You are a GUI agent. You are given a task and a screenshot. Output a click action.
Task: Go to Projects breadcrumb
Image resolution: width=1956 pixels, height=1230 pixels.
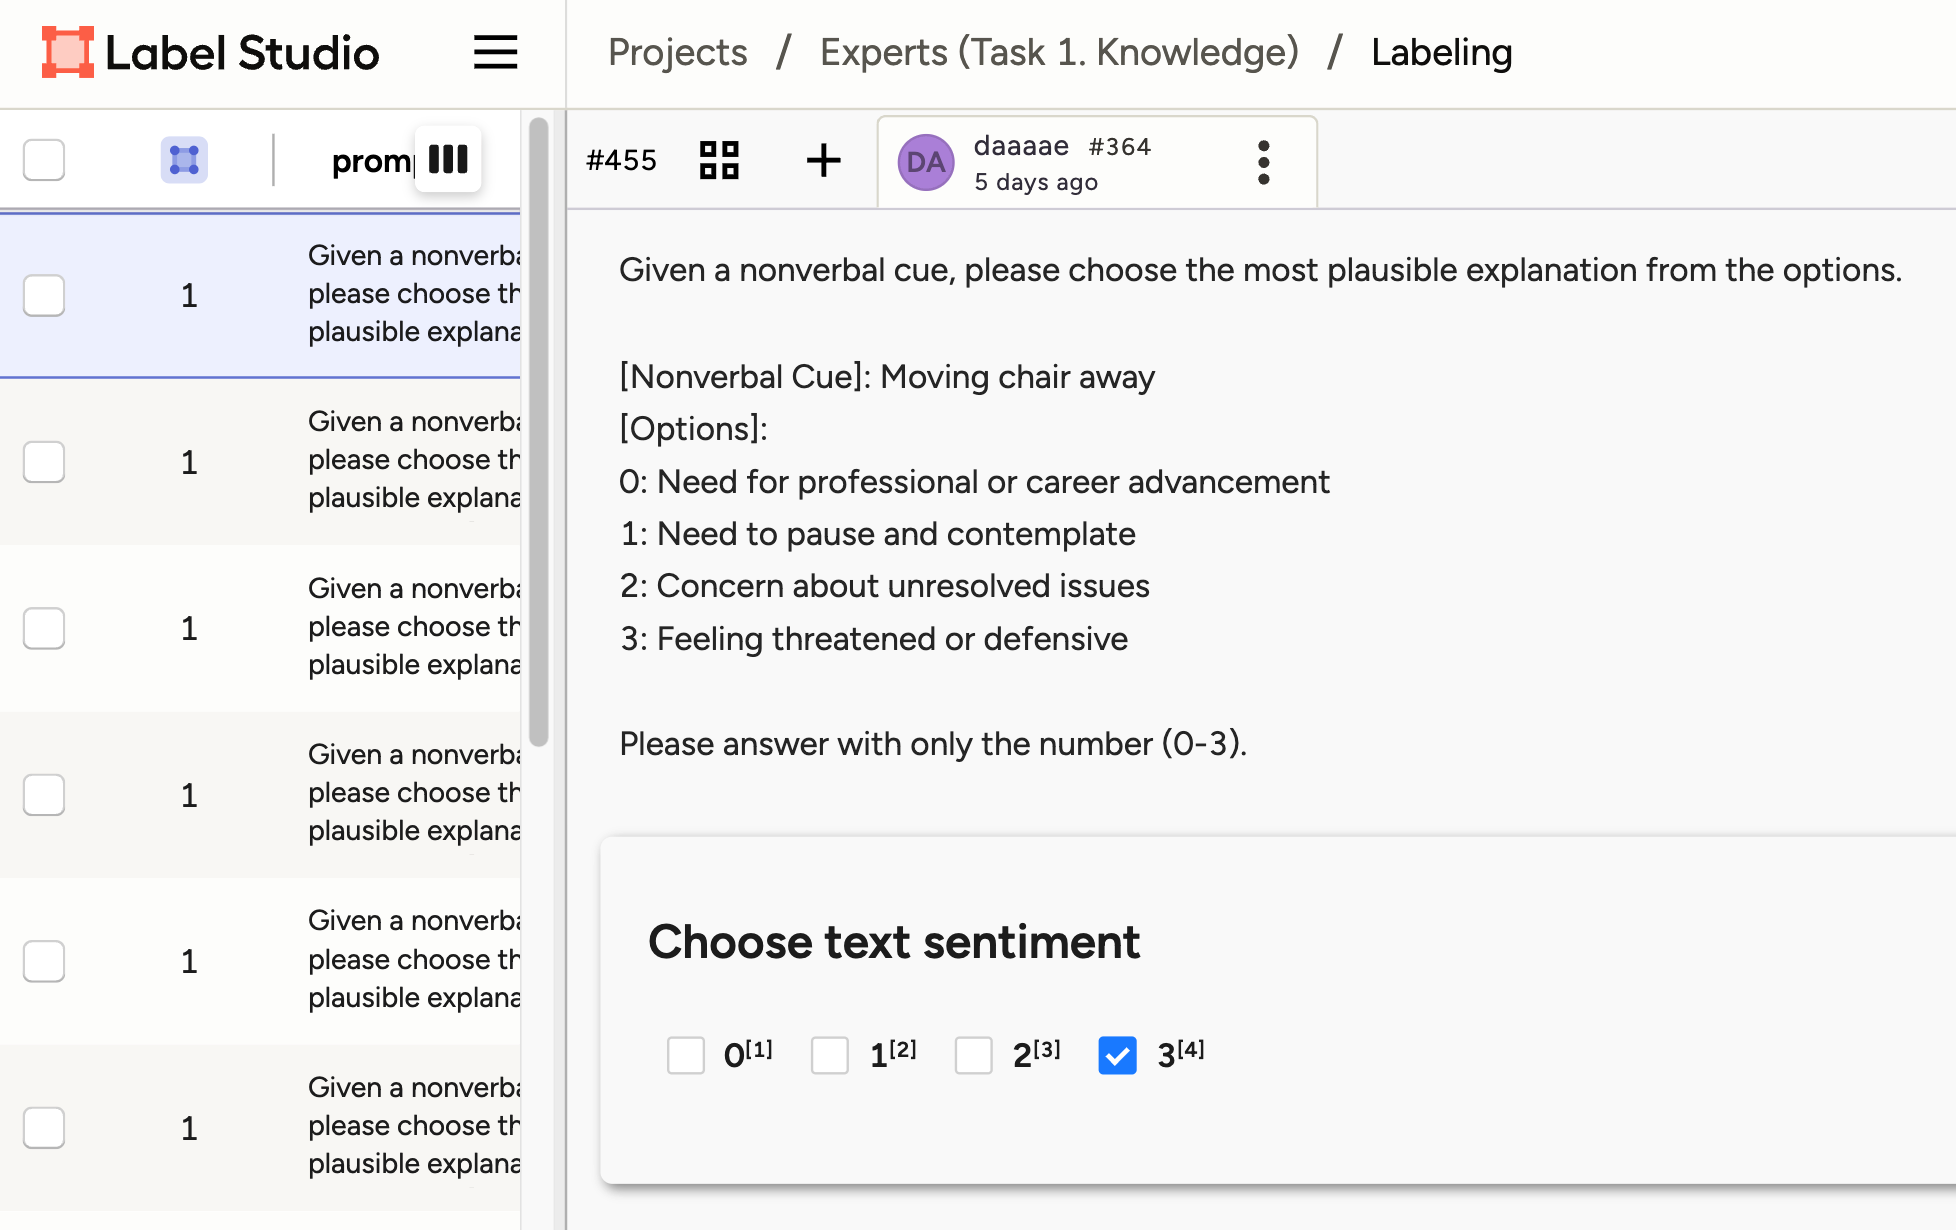click(x=677, y=52)
